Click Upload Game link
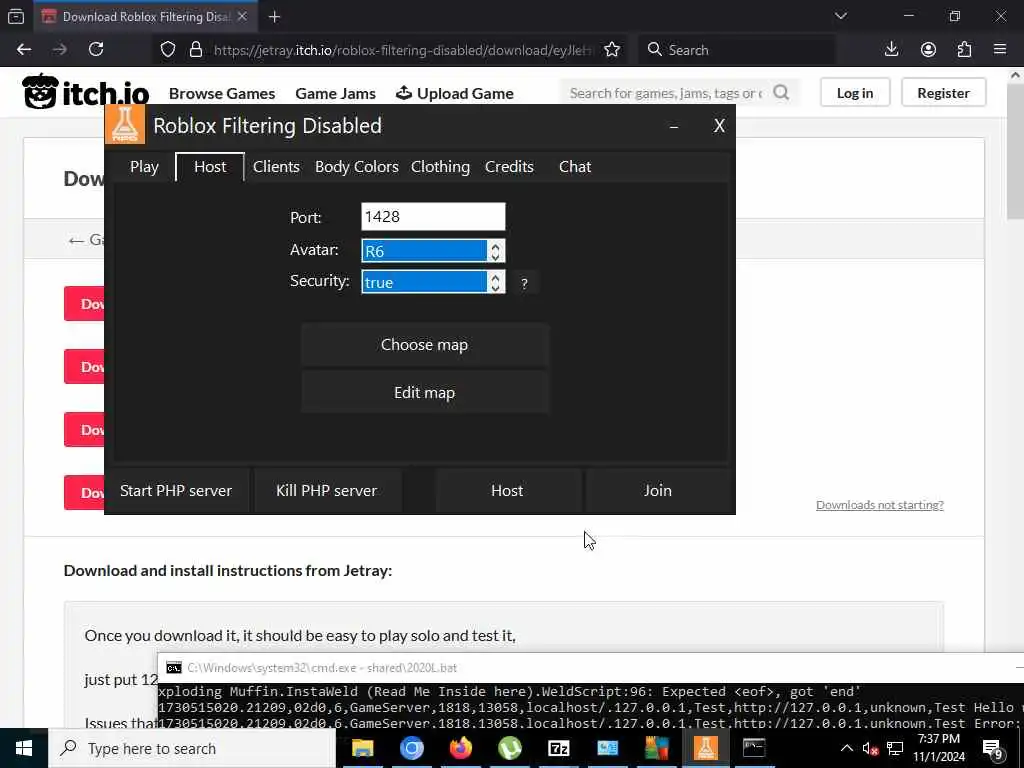This screenshot has height=768, width=1024. (x=455, y=93)
